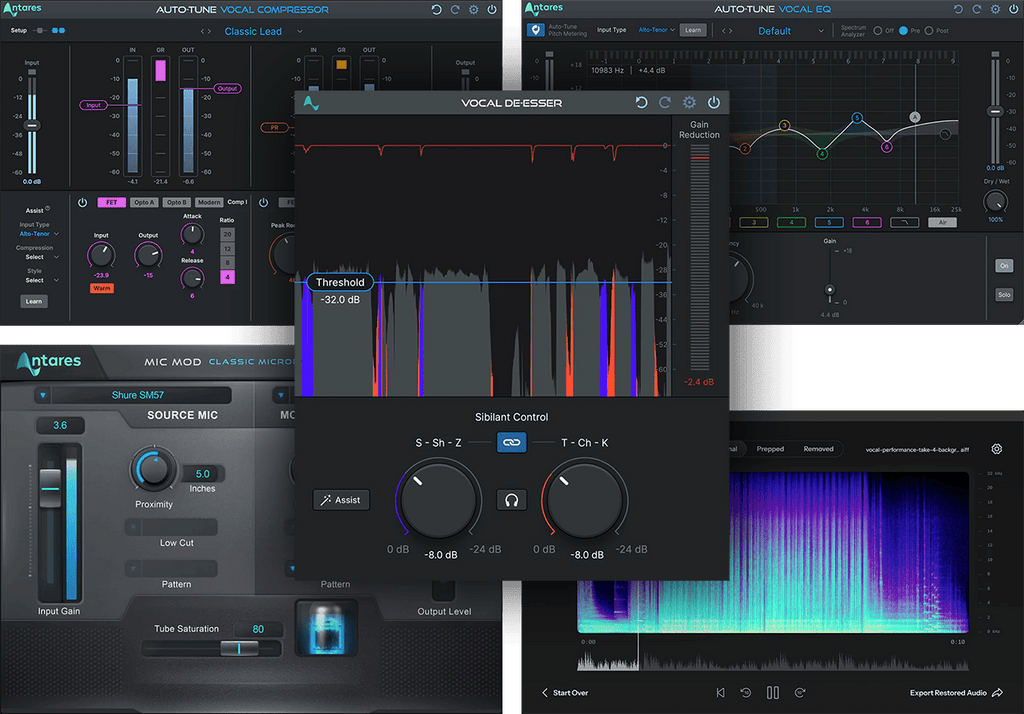Toggle the Comp I power switch
The height and width of the screenshot is (714, 1024).
[83, 203]
